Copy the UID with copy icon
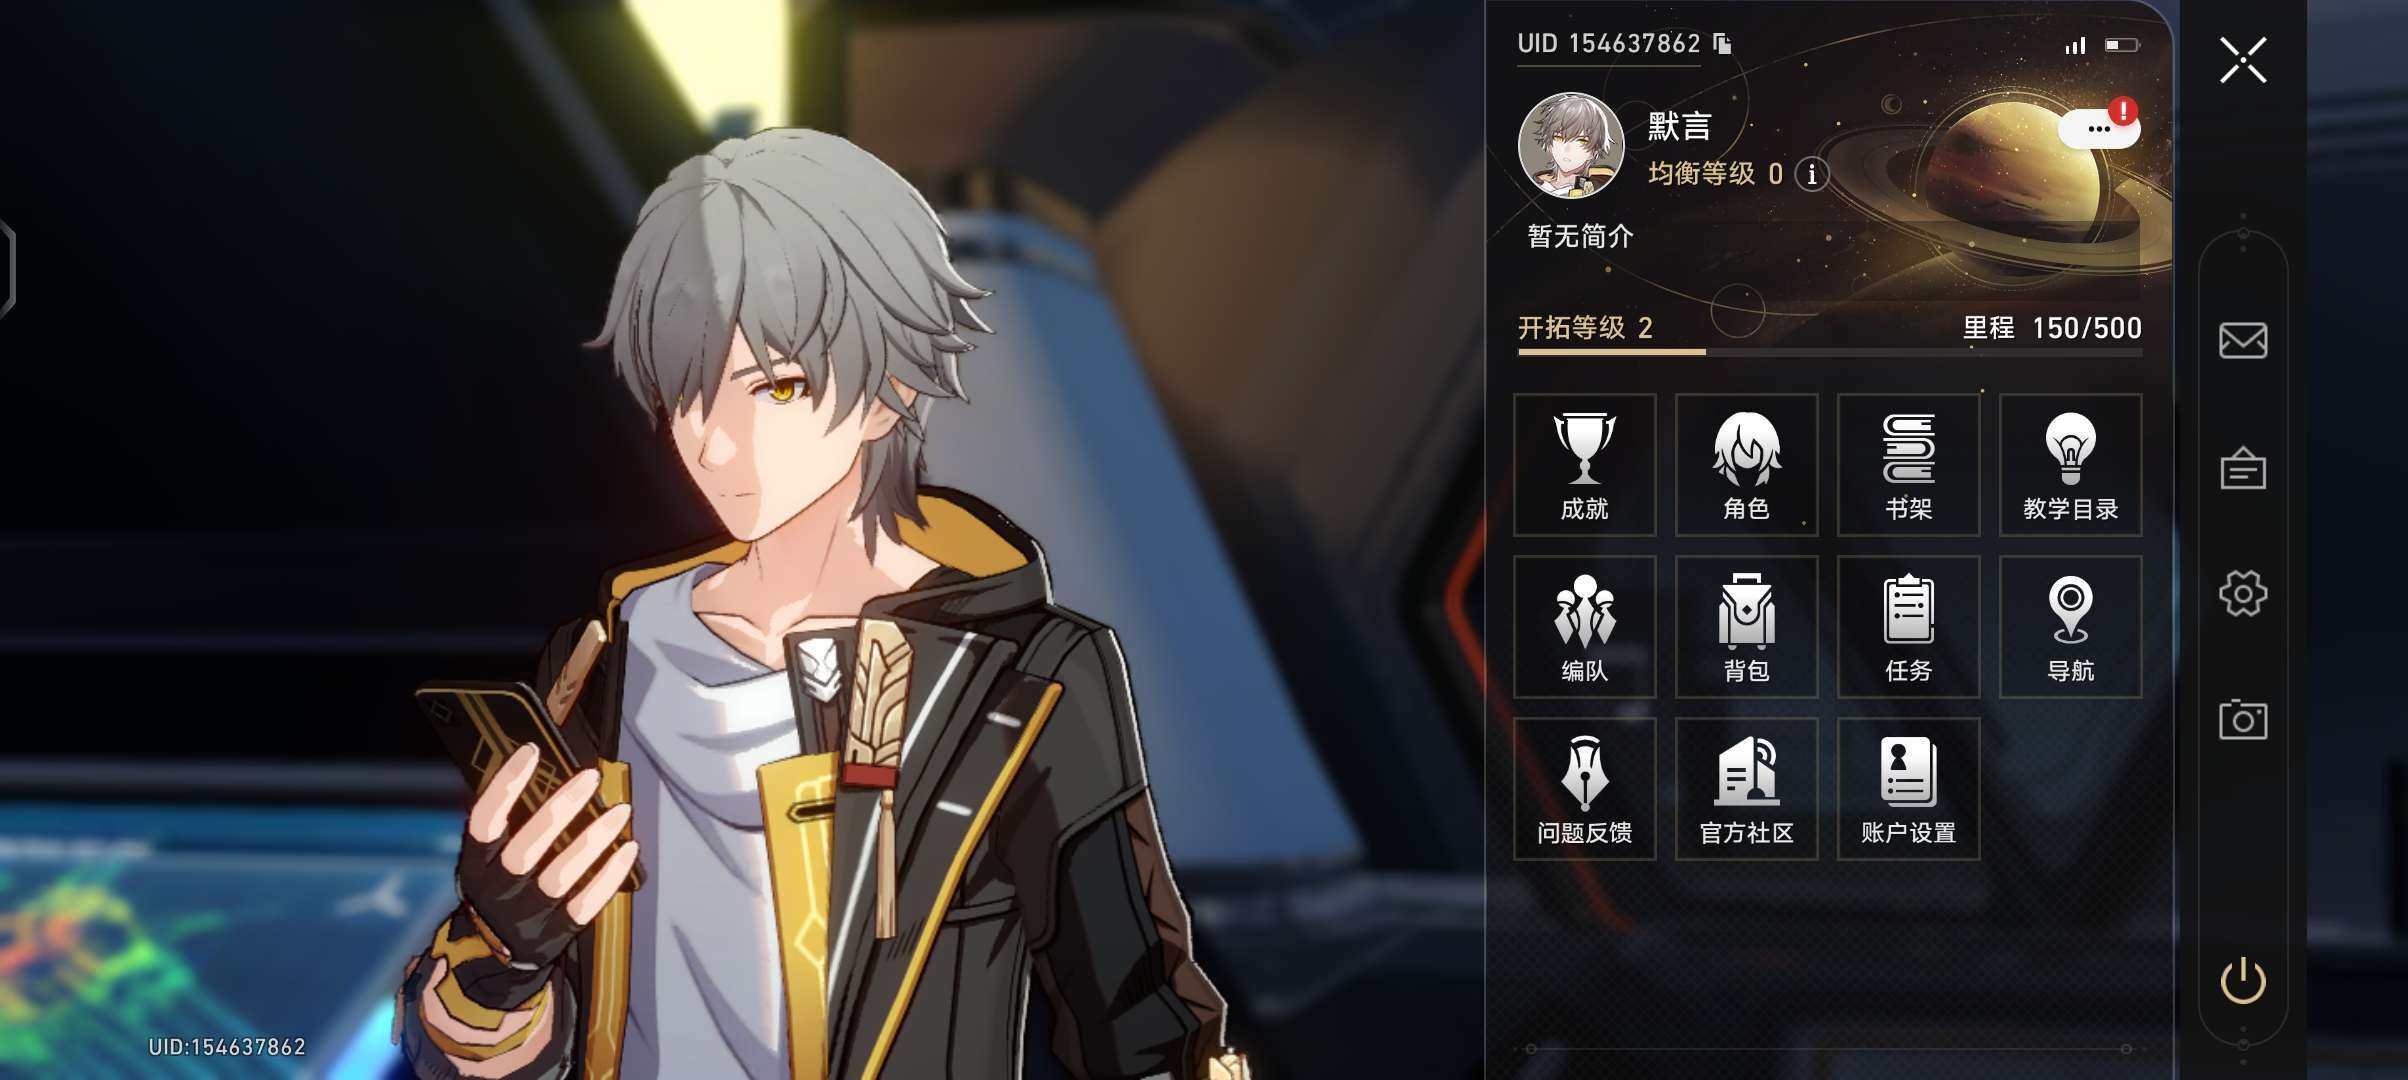This screenshot has width=2408, height=1080. pyautogui.click(x=1722, y=43)
